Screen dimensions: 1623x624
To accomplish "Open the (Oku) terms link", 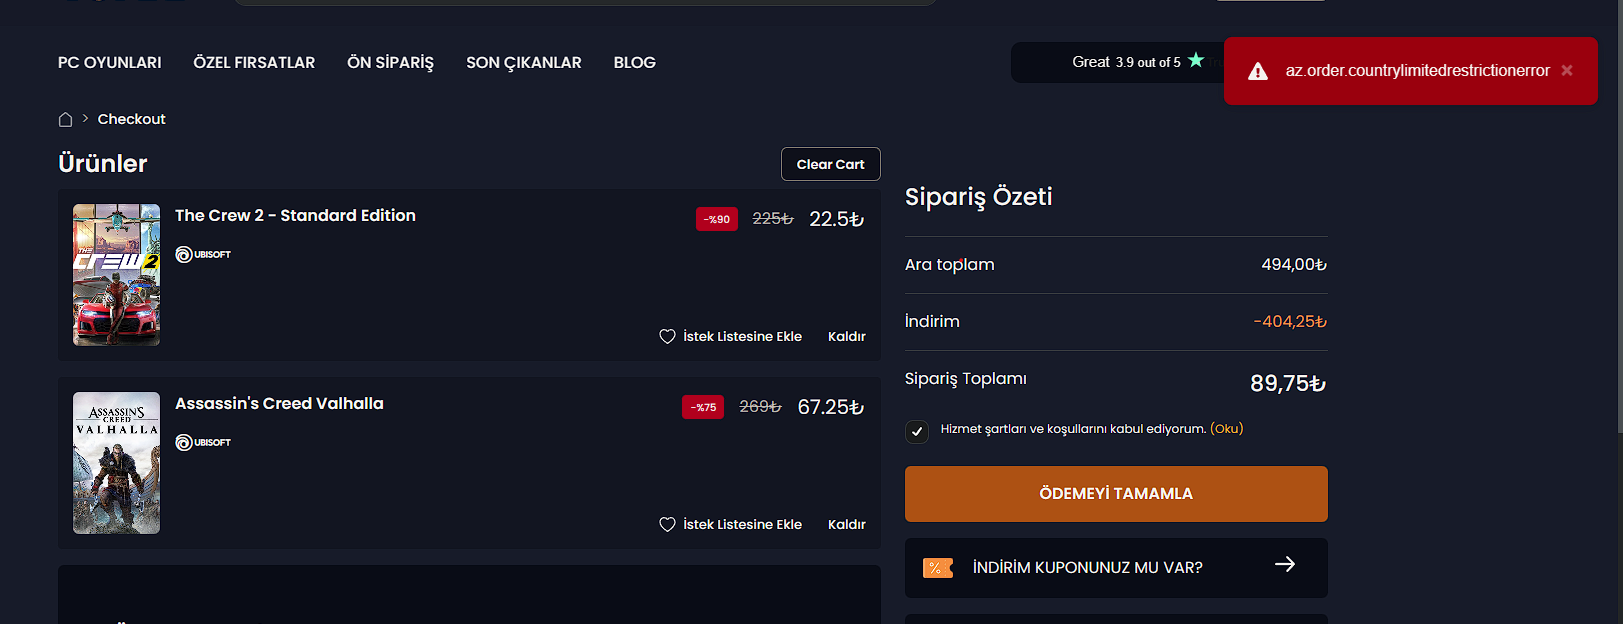I will pyautogui.click(x=1226, y=428).
